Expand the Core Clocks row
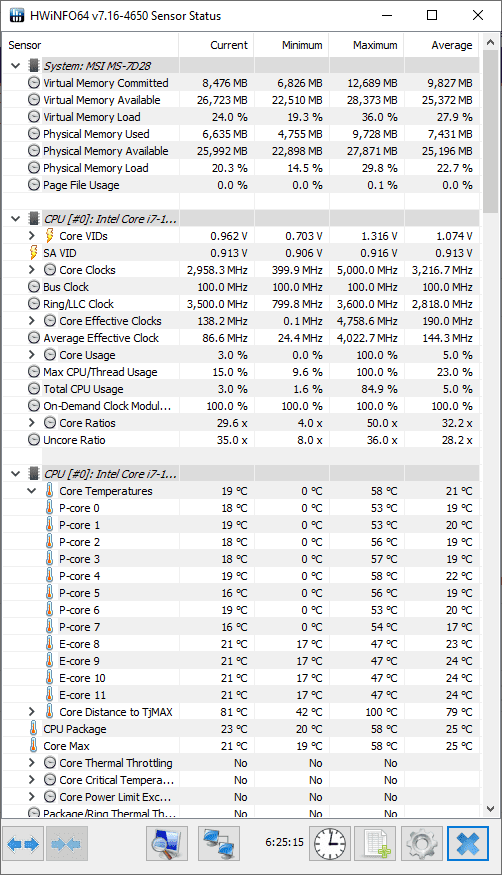 pyautogui.click(x=32, y=270)
